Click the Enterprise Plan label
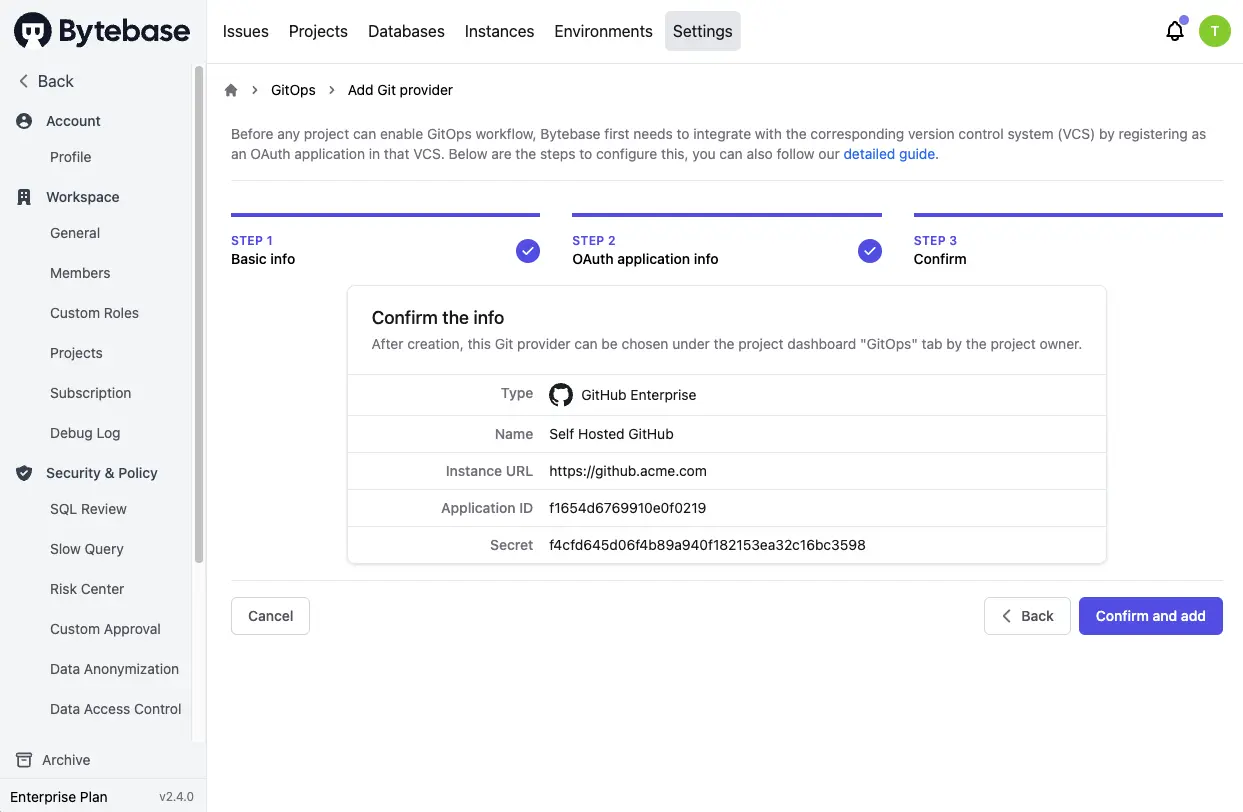This screenshot has height=812, width=1243. coord(59,797)
